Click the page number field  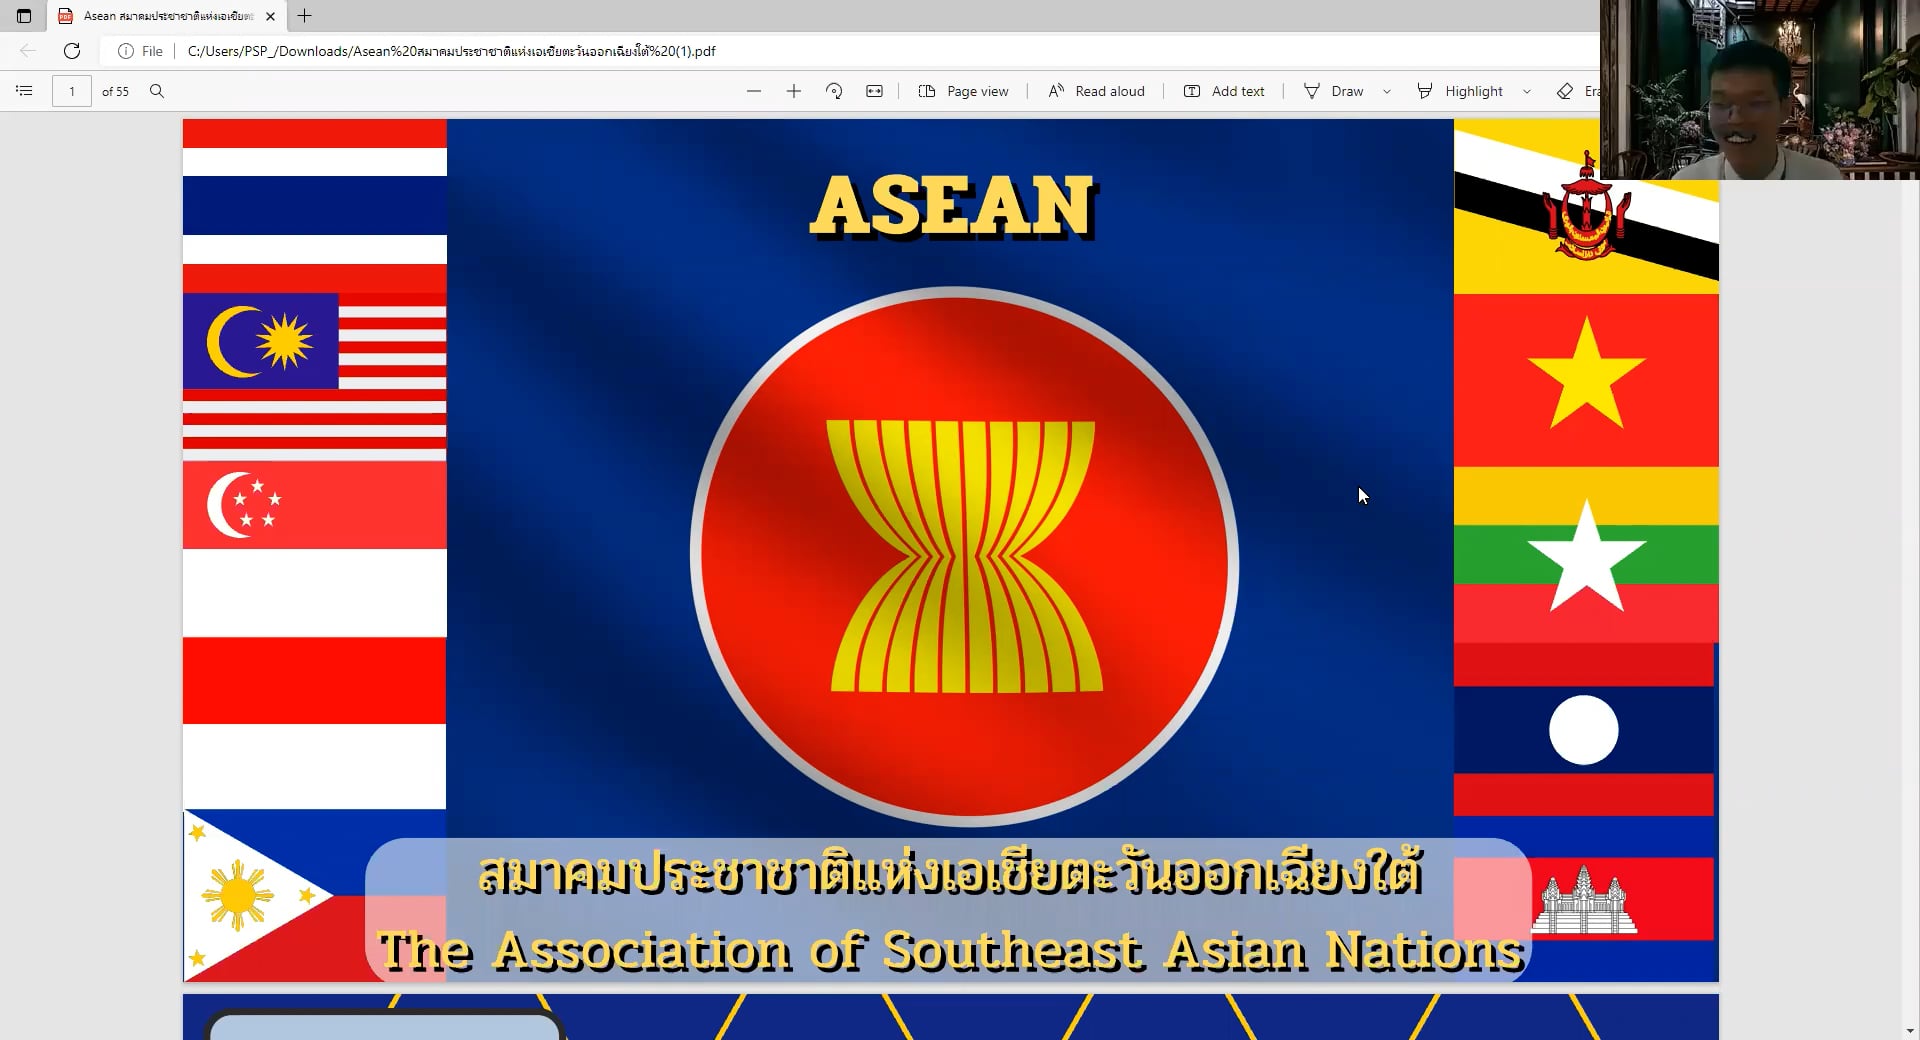(x=72, y=91)
